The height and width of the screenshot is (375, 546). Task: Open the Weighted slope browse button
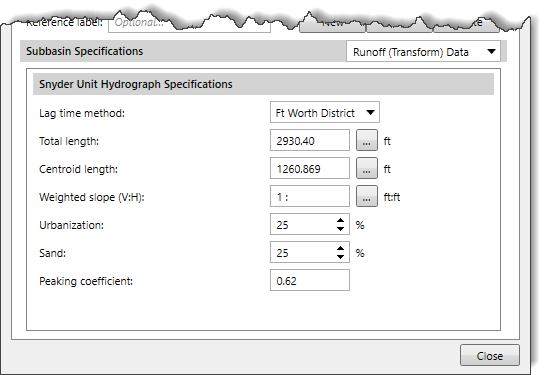click(x=367, y=196)
